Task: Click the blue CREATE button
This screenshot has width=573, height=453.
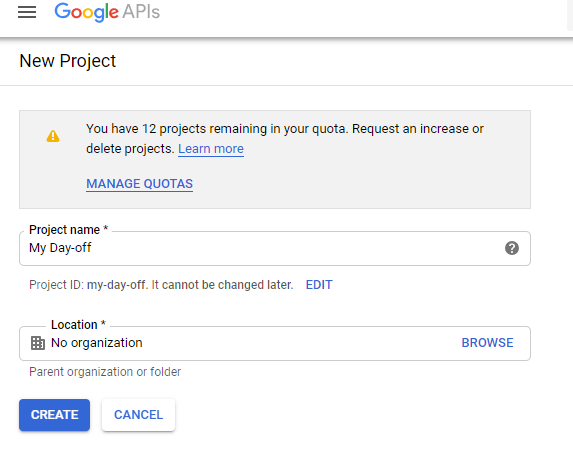Action: pos(54,415)
